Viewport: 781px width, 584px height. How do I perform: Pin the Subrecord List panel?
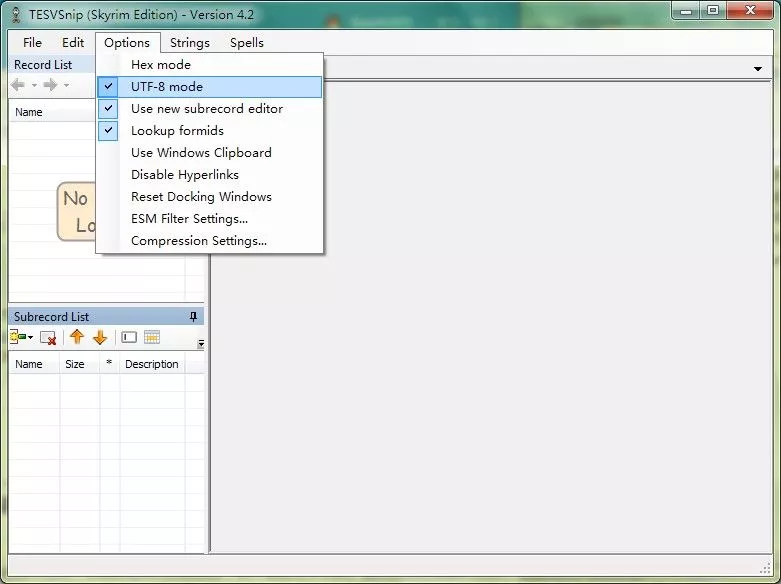pos(193,316)
